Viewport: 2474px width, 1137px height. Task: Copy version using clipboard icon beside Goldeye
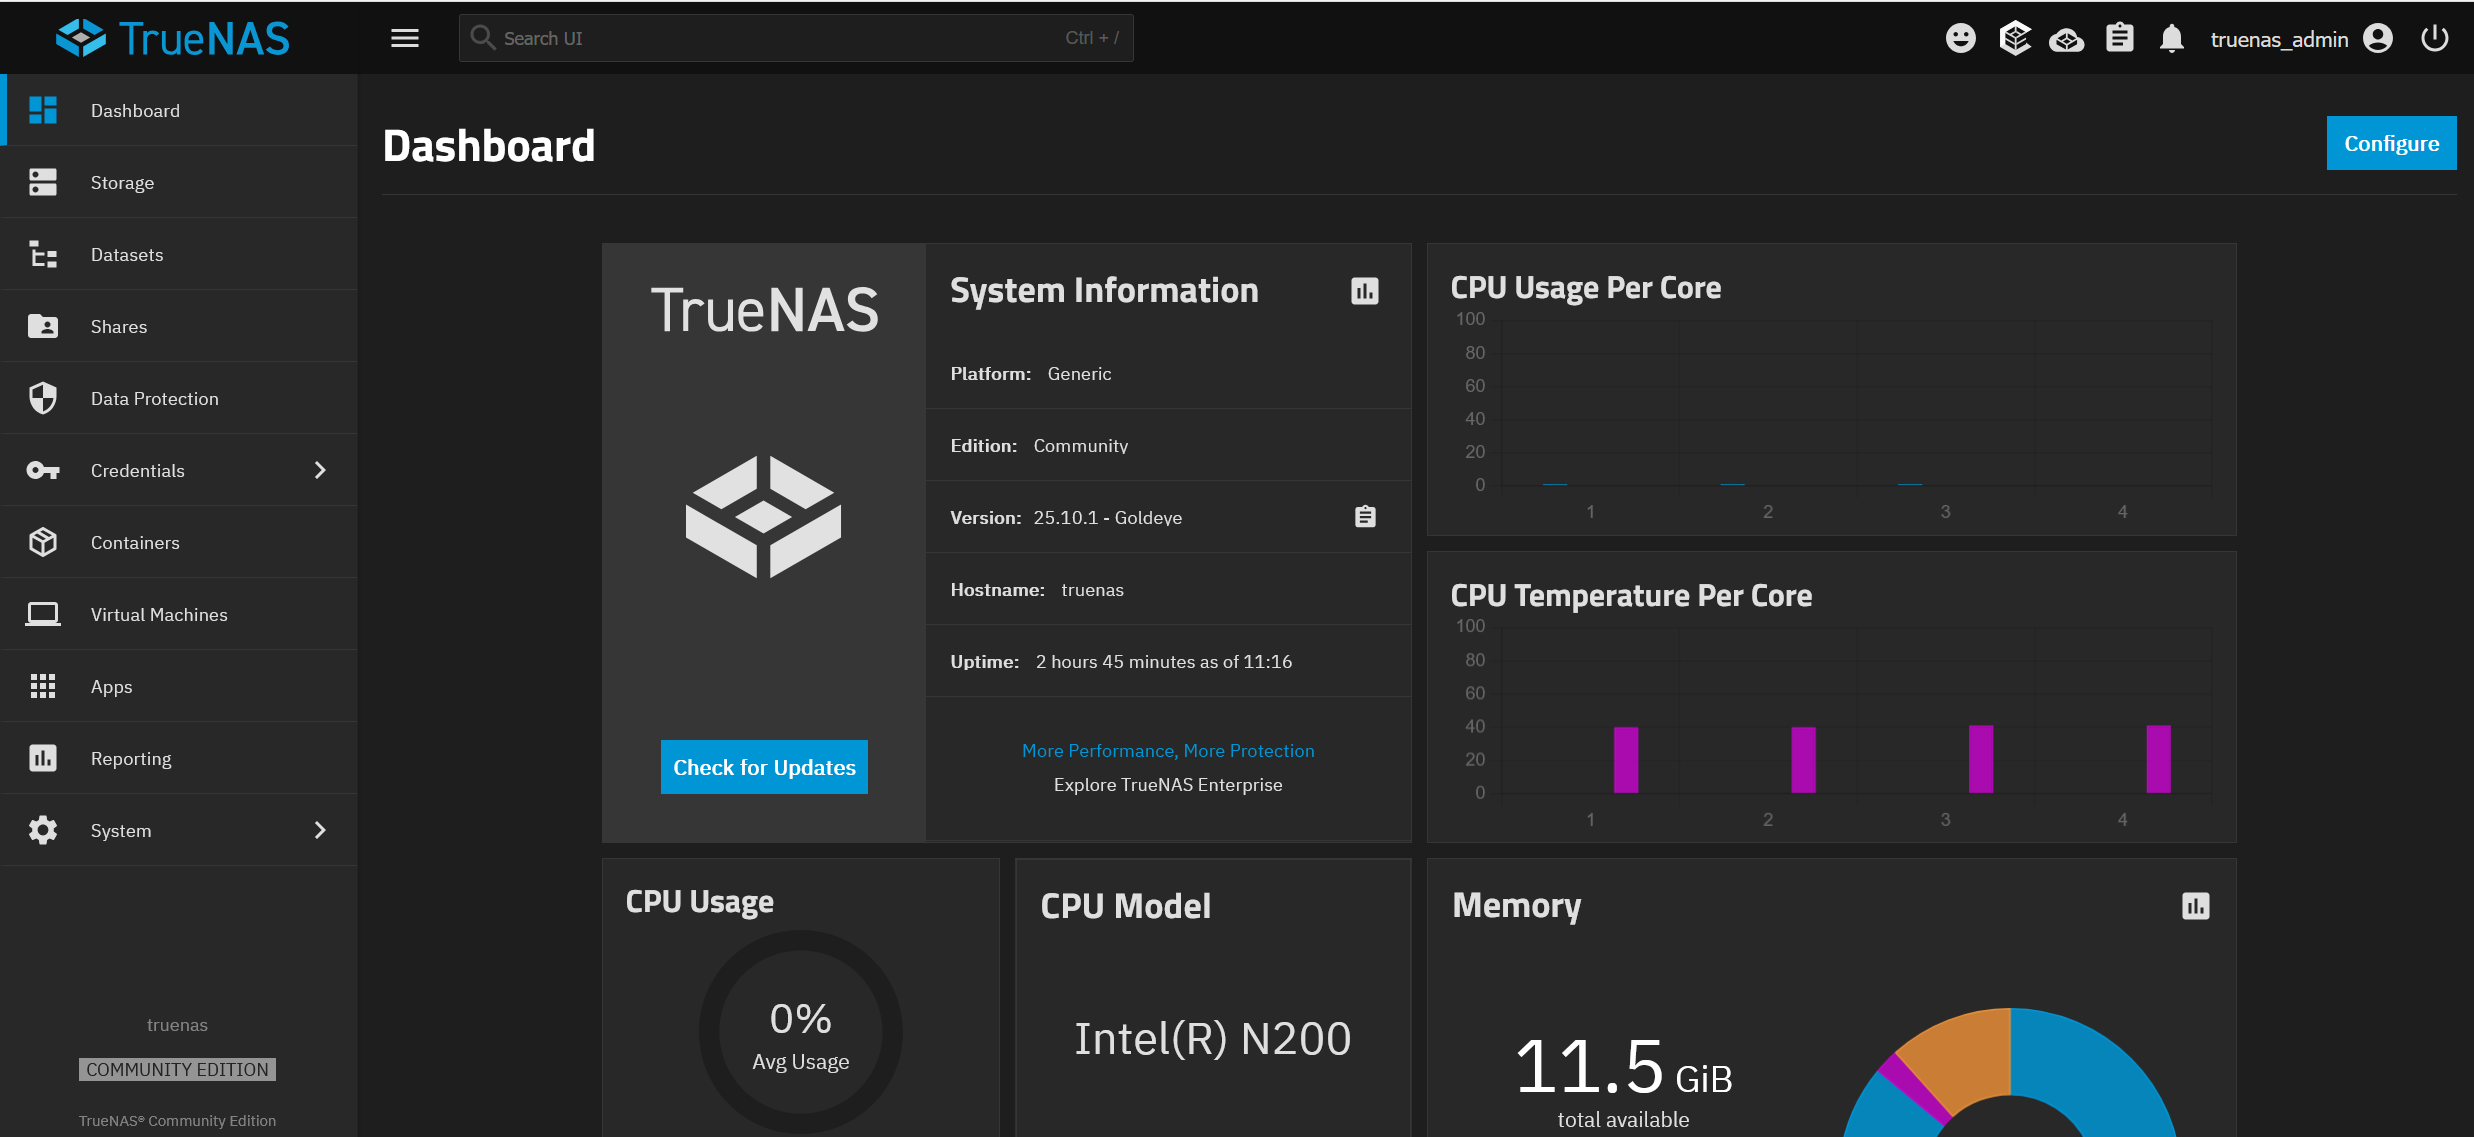1365,517
